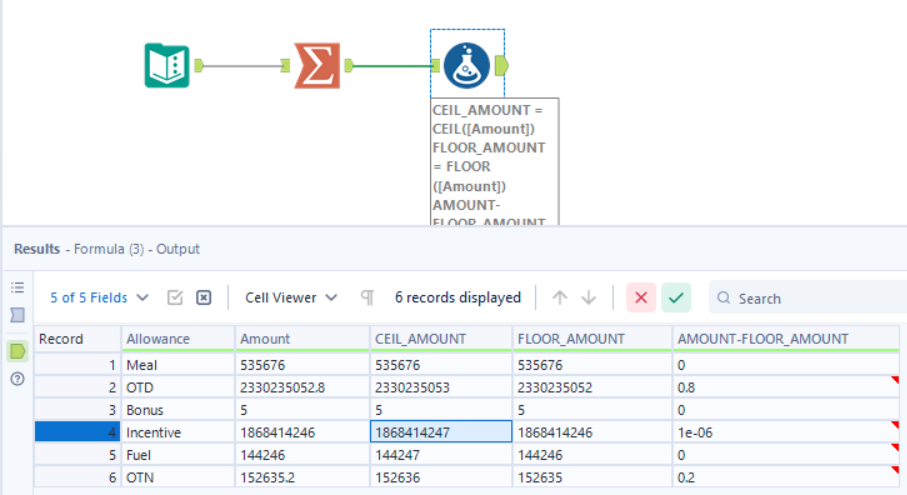This screenshot has width=907, height=495.
Task: Open the Cell Viewer dropdown
Action: click(x=291, y=298)
